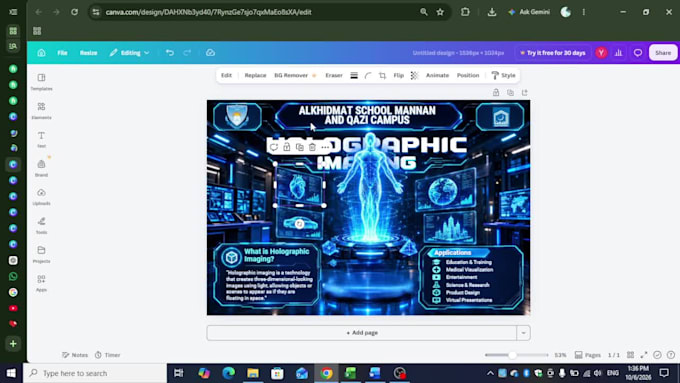Open the Uploads panel
This screenshot has width=680, height=383.
41,196
